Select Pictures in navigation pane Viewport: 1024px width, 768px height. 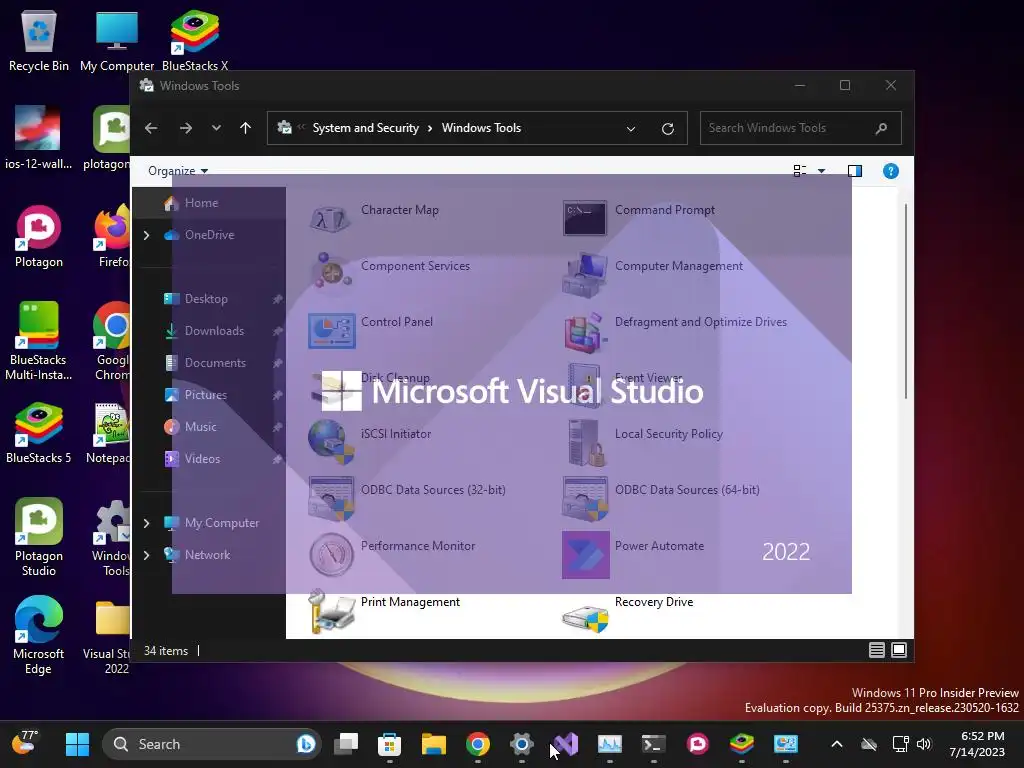pos(209,395)
